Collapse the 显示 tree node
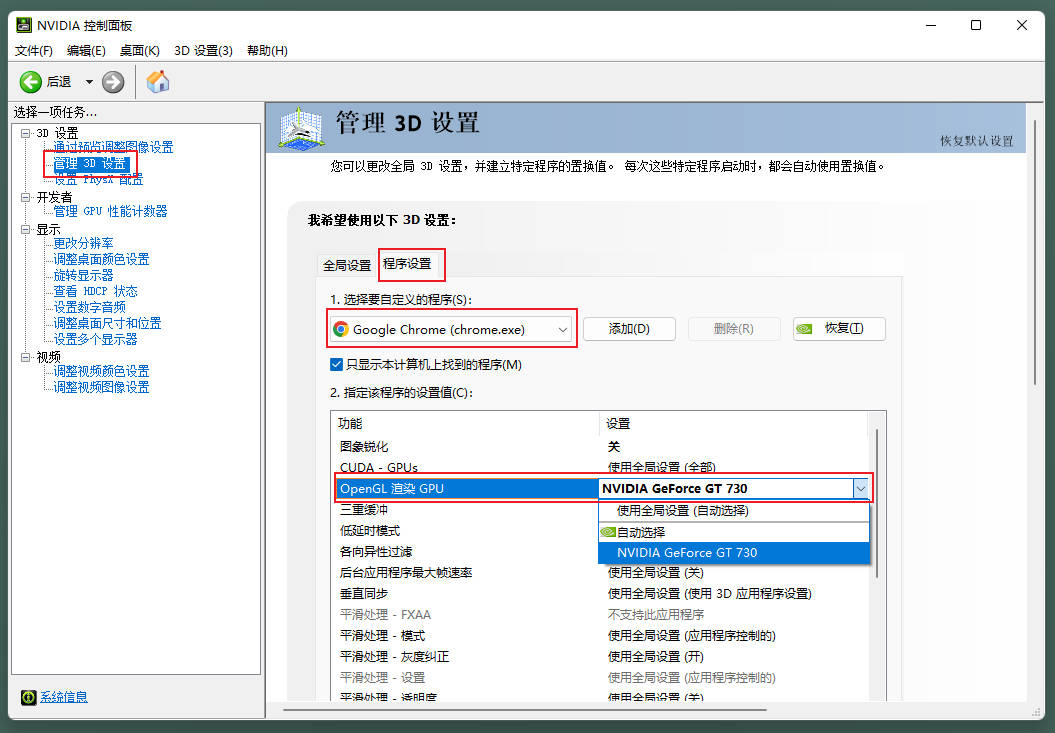Viewport: 1055px width, 733px height. coord(26,229)
